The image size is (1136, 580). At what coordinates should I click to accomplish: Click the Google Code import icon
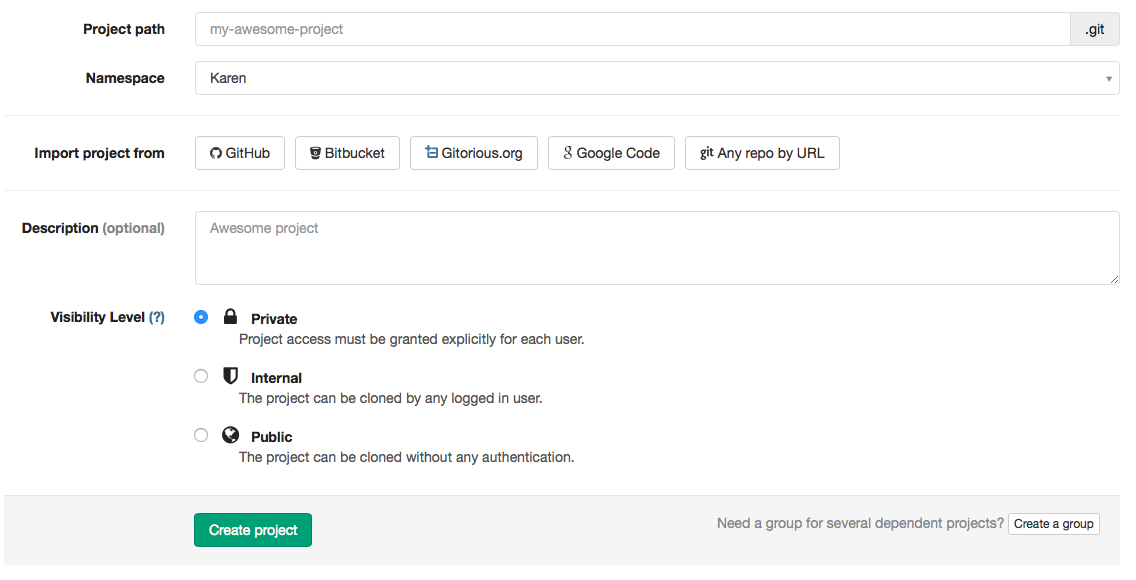[567, 152]
